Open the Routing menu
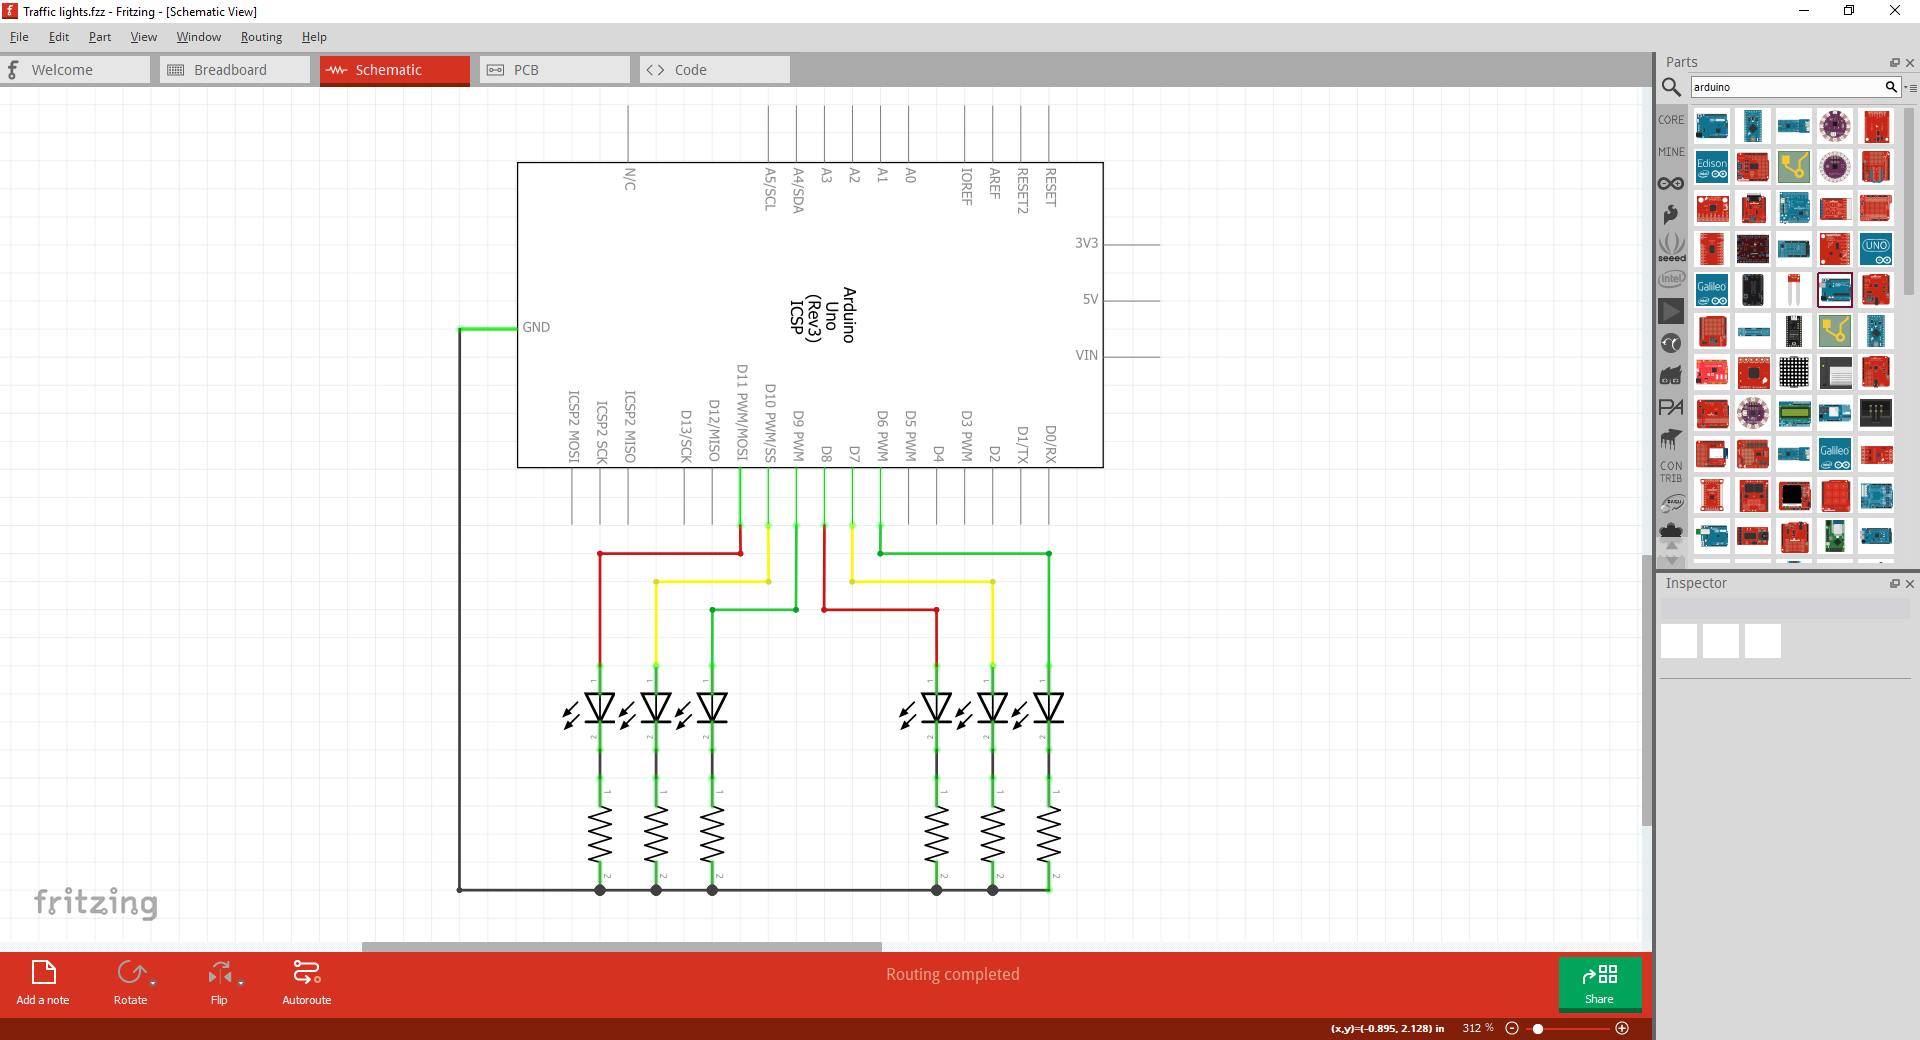The height and width of the screenshot is (1040, 1920). click(260, 37)
